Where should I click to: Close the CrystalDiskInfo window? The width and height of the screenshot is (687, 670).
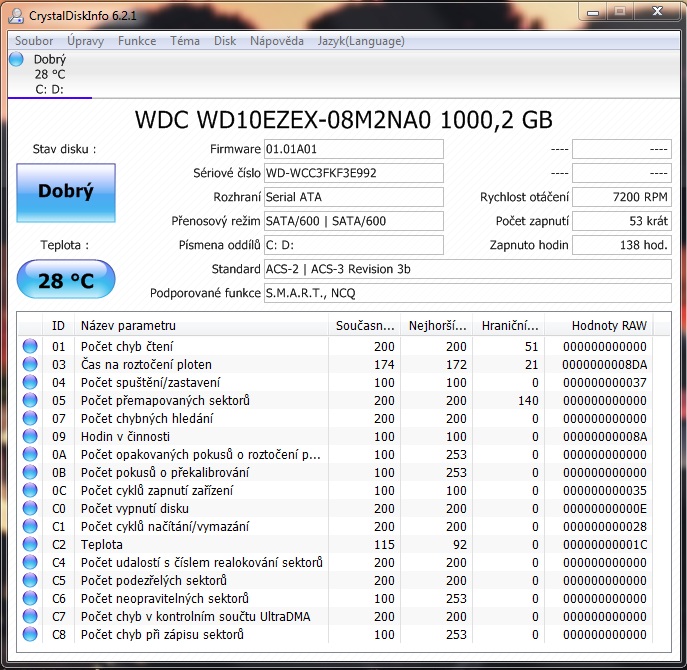coord(657,11)
